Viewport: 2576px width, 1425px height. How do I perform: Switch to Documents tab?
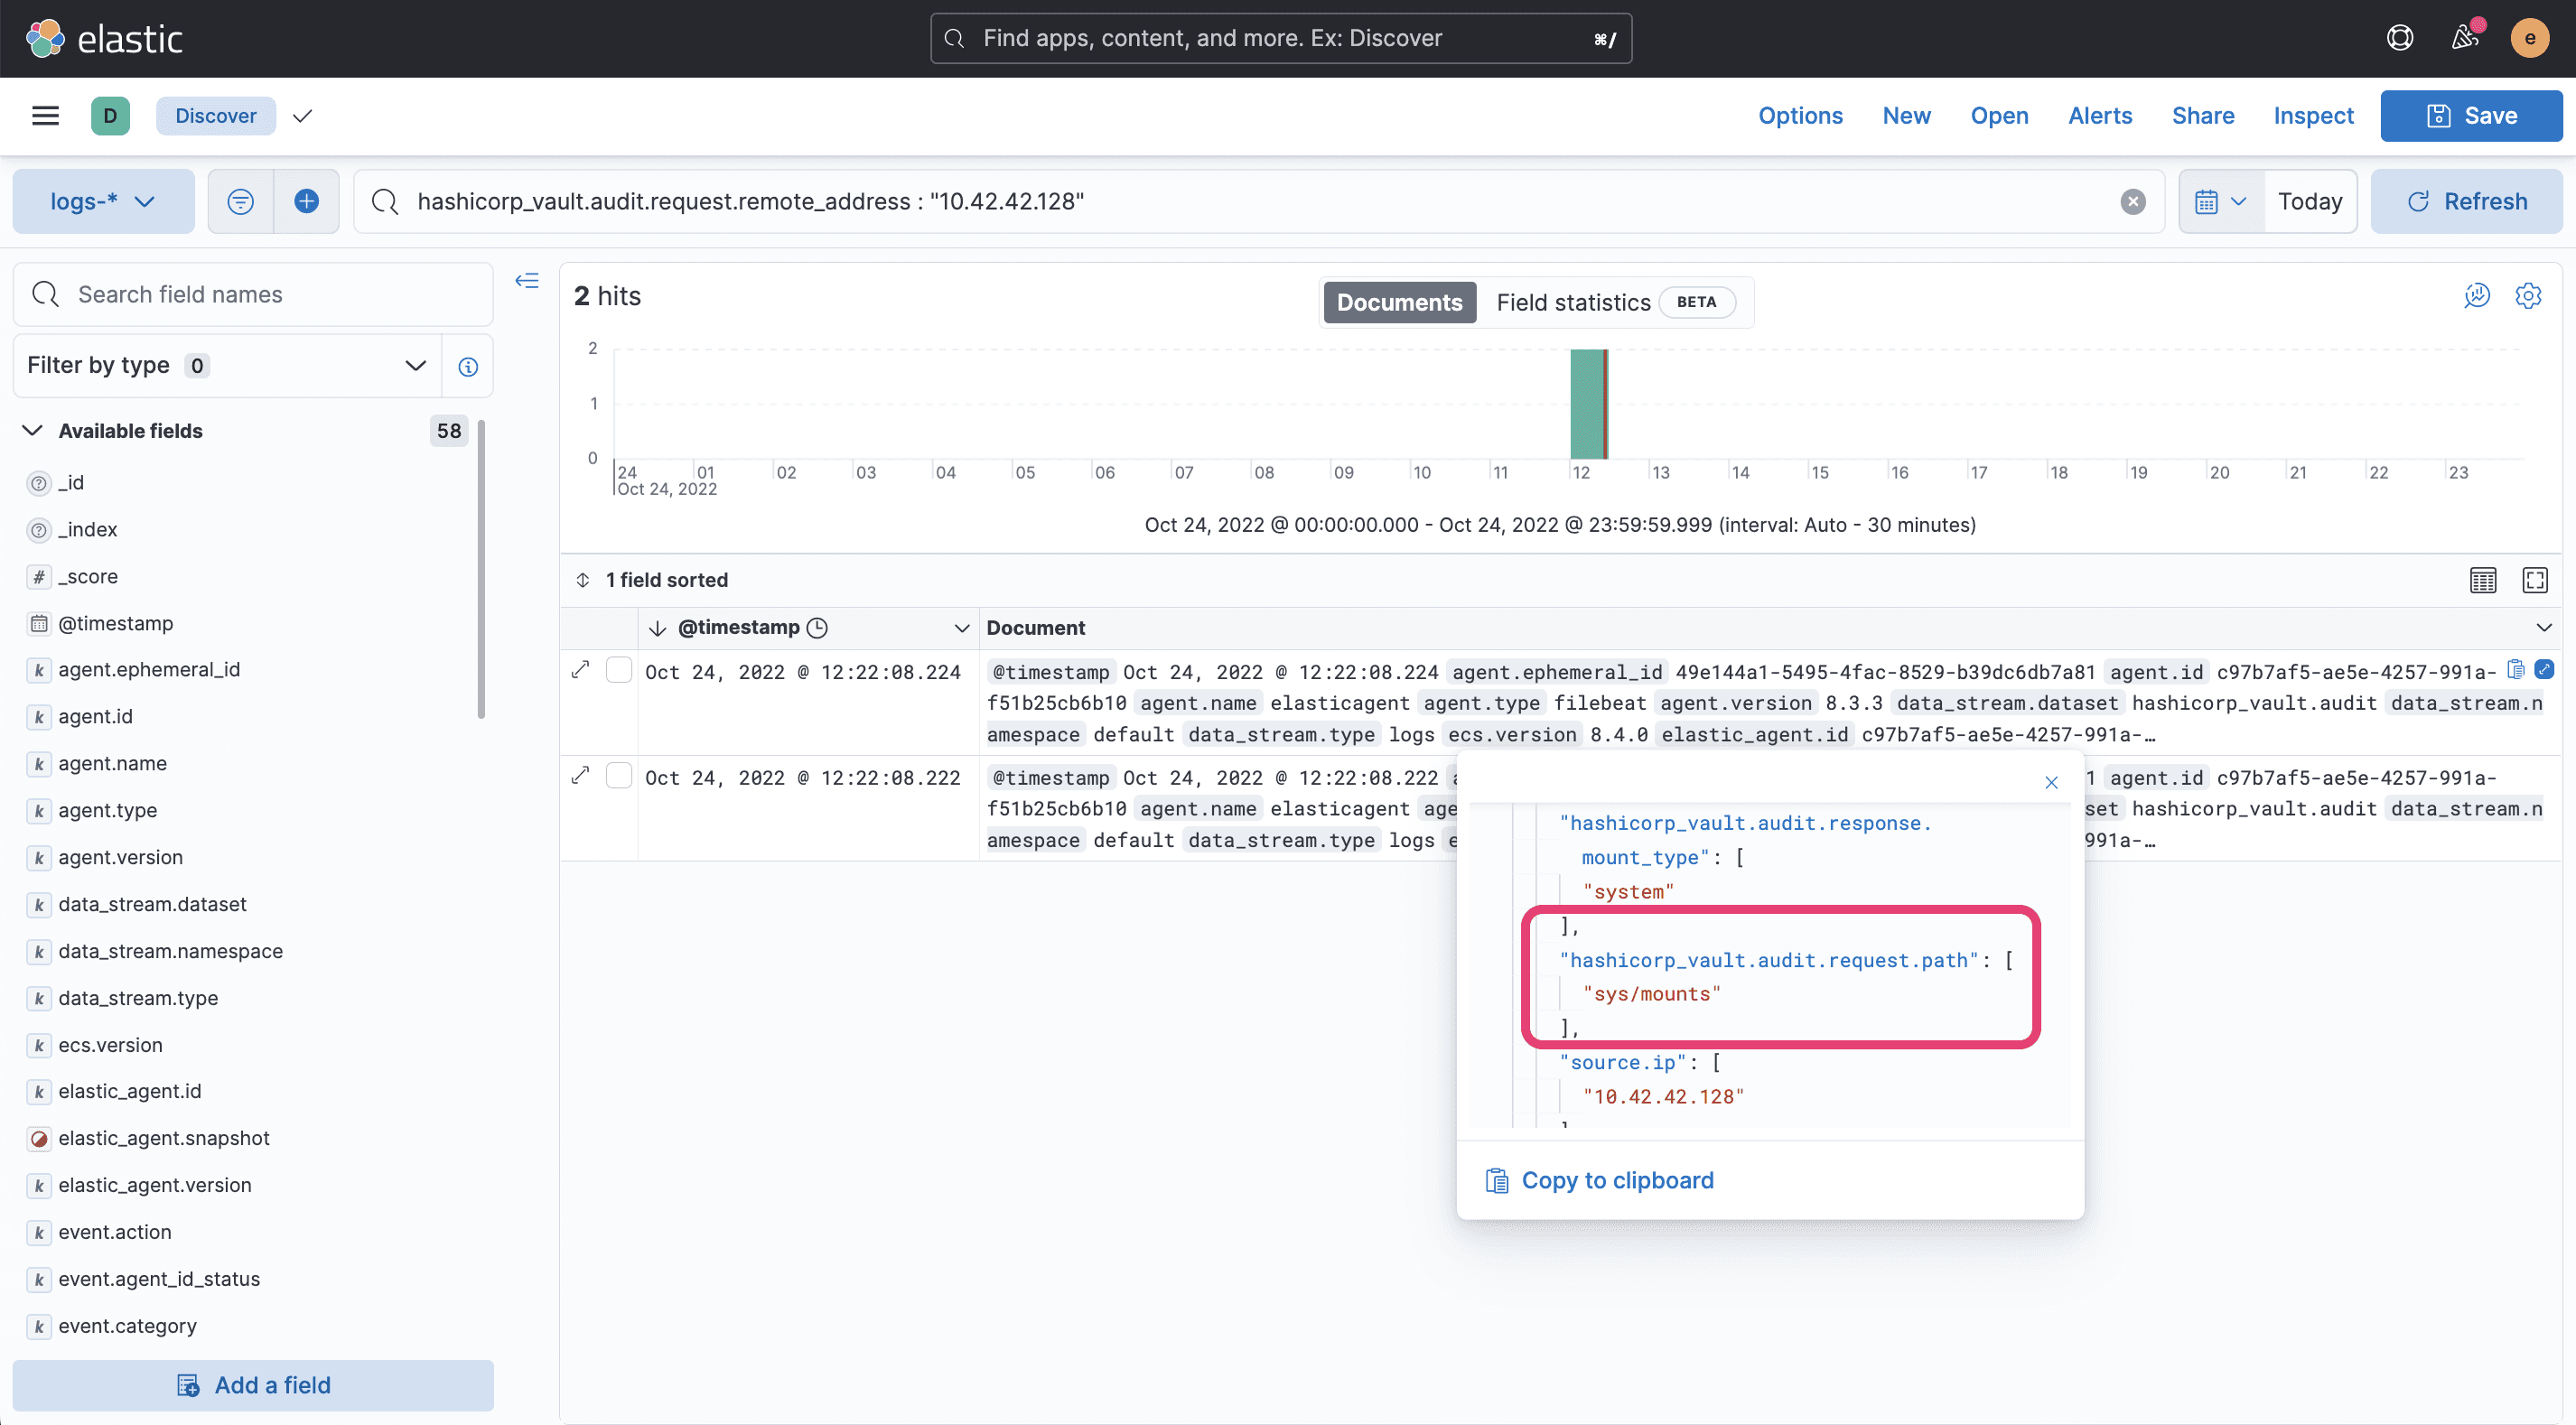[1398, 302]
